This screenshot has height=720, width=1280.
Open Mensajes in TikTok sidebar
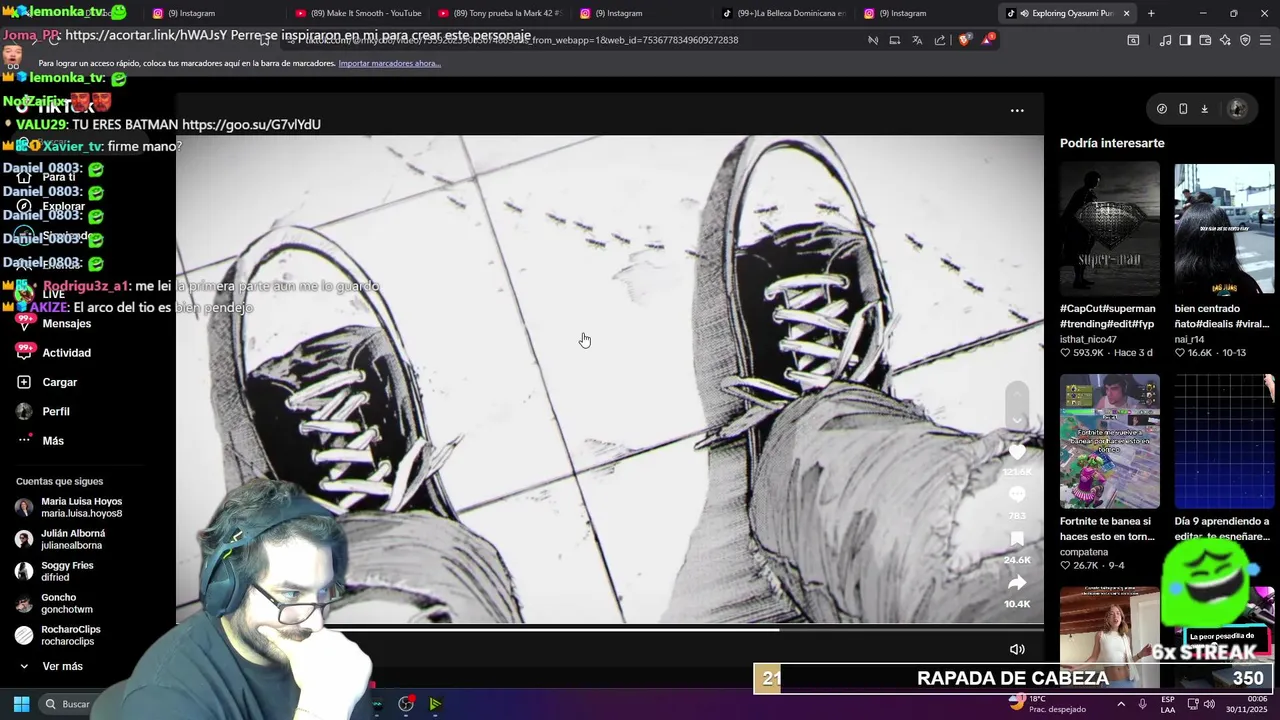[x=53, y=324]
